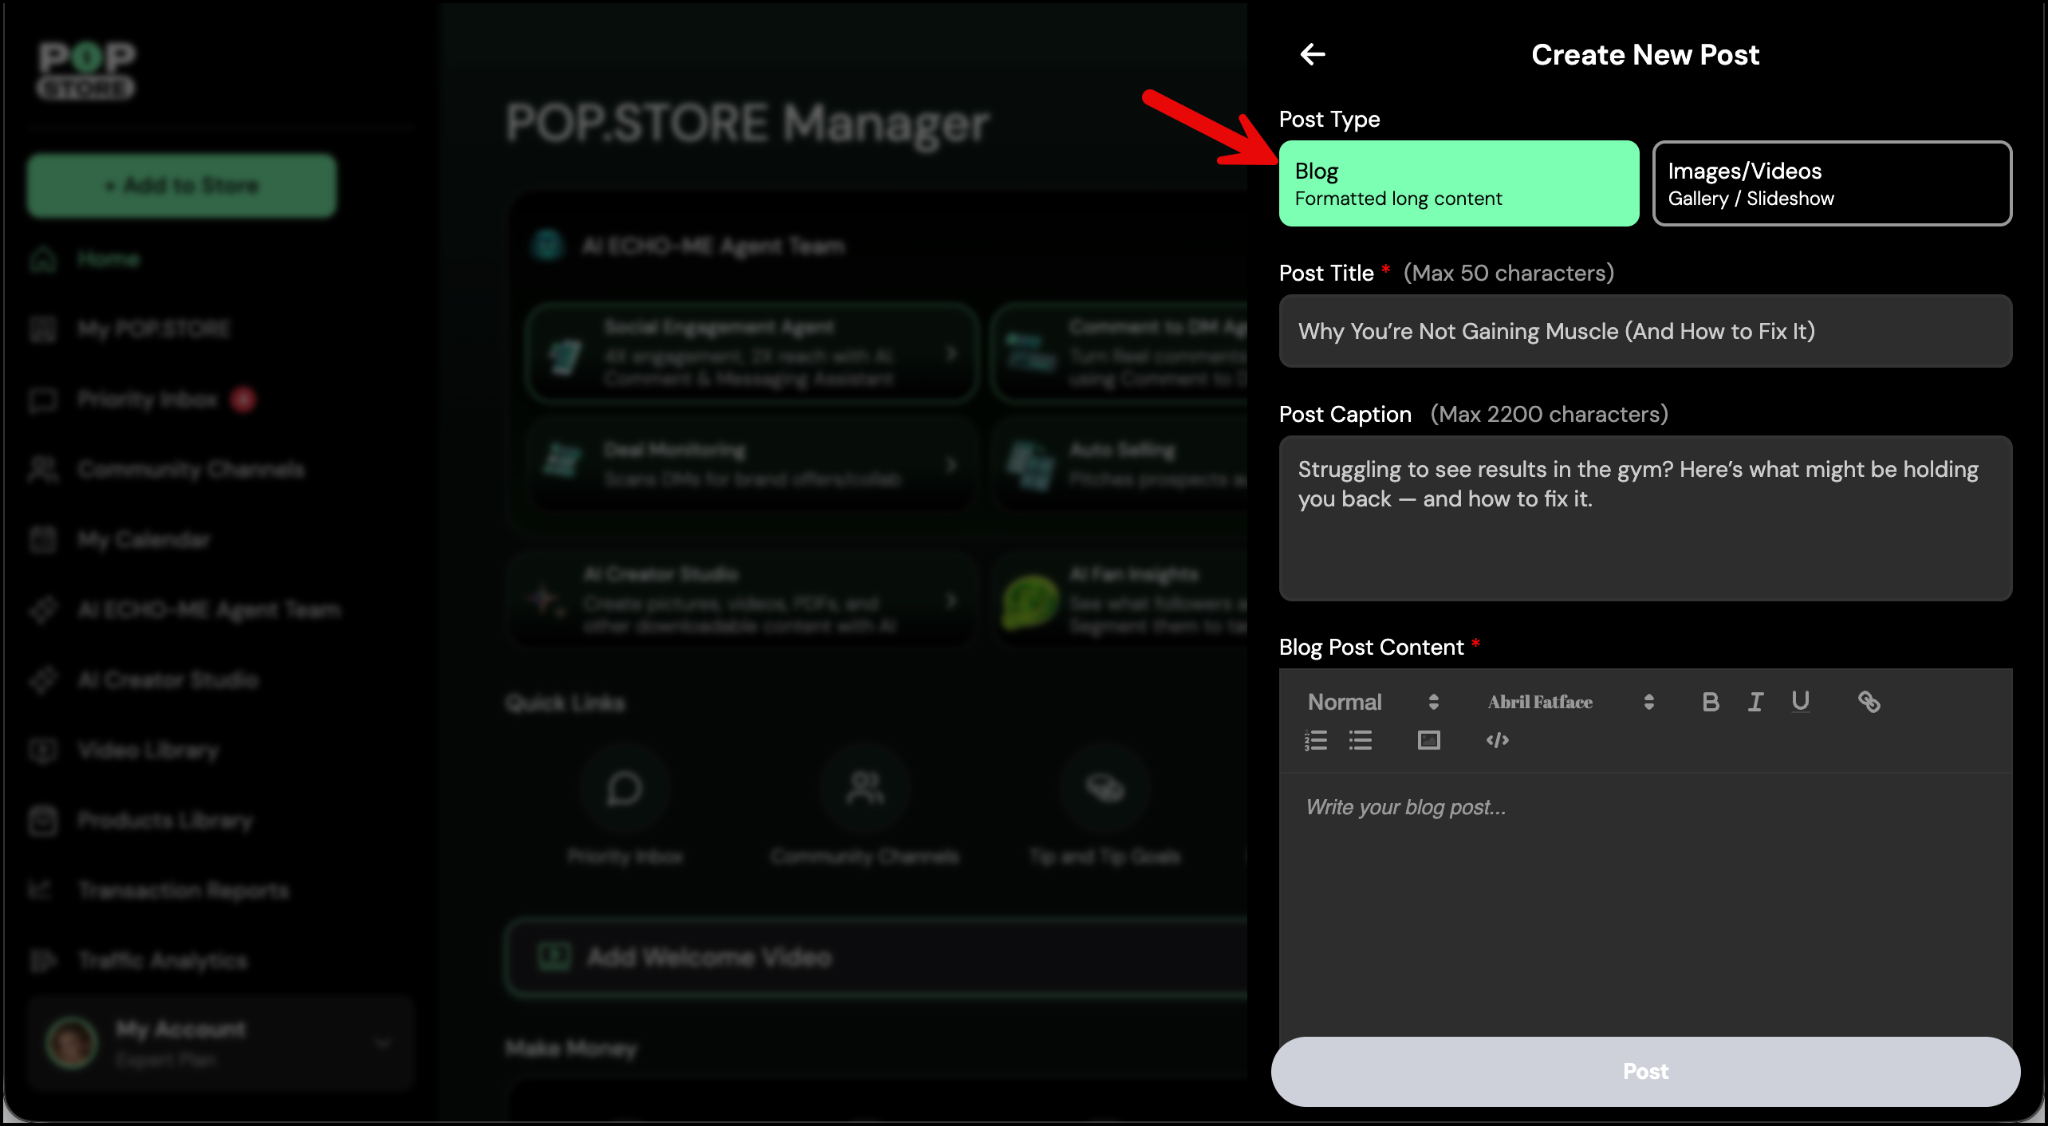
Task: Select the Images/Videos post type
Action: click(x=1831, y=184)
